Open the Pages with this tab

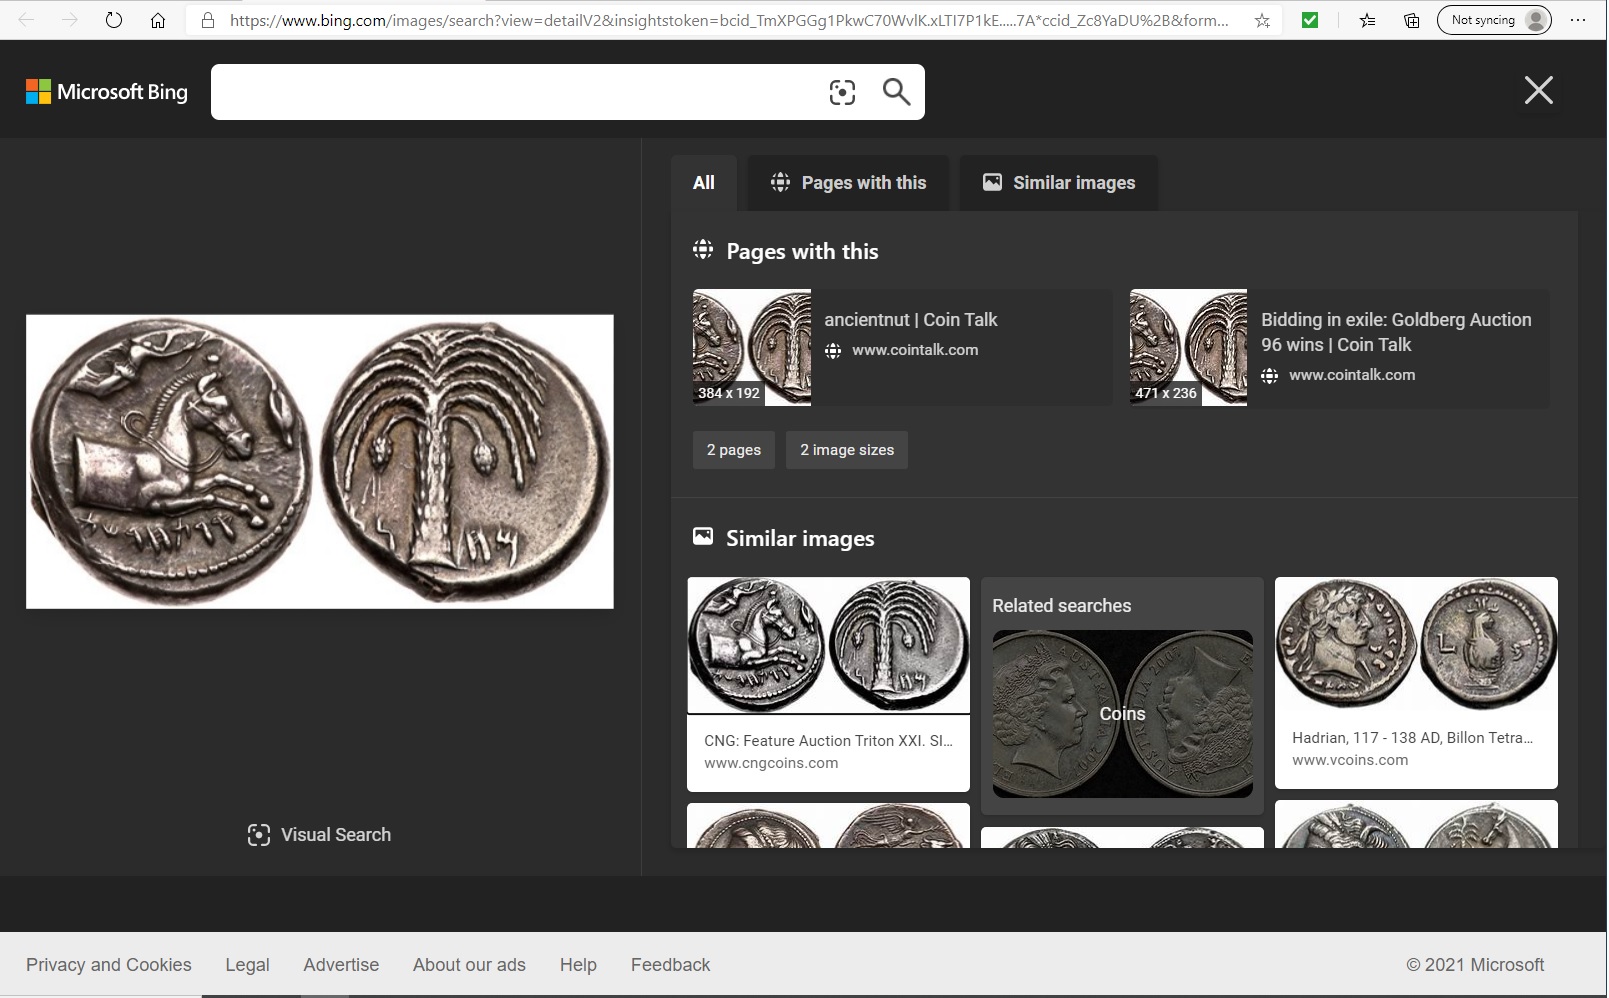pyautogui.click(x=848, y=183)
